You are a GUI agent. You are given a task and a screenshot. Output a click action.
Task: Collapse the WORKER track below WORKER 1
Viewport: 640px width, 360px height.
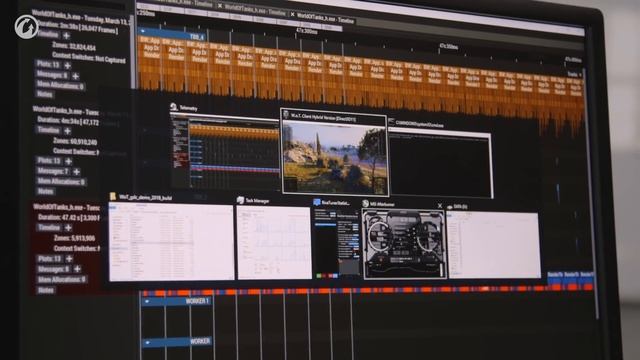point(148,342)
